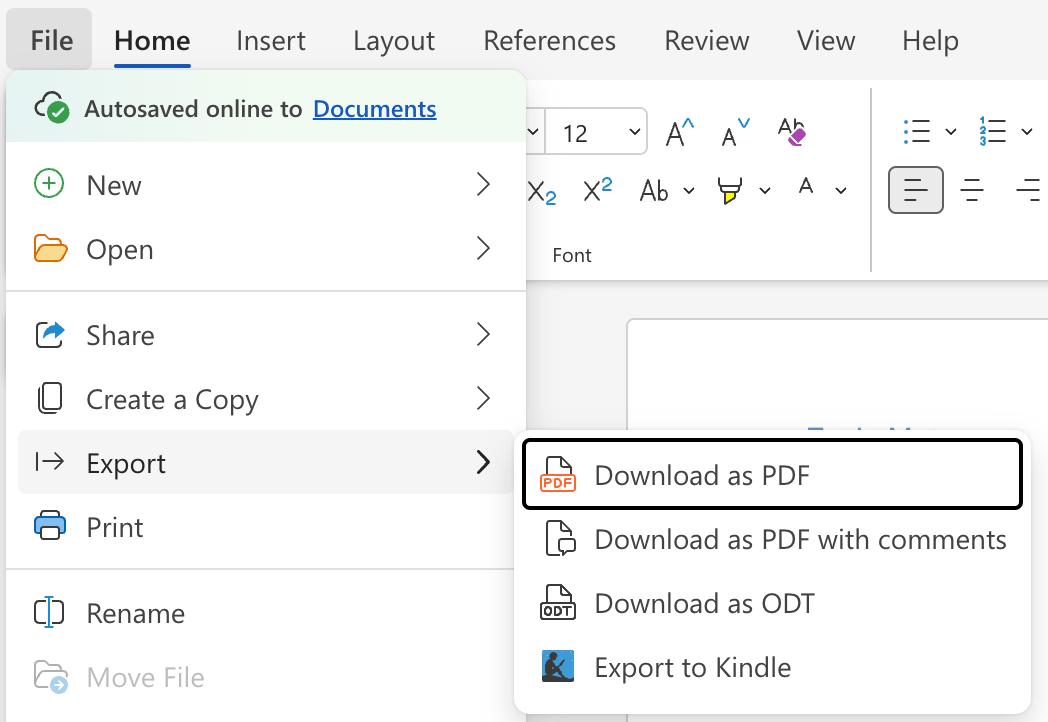Enable left text alignment
Screen dimensions: 1048x722
point(915,190)
